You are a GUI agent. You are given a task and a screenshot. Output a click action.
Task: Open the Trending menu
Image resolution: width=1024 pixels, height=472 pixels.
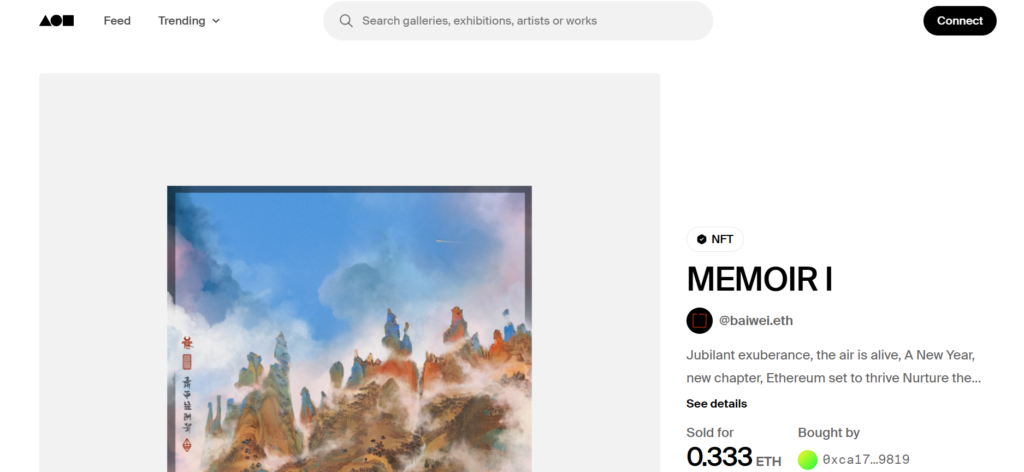click(189, 21)
